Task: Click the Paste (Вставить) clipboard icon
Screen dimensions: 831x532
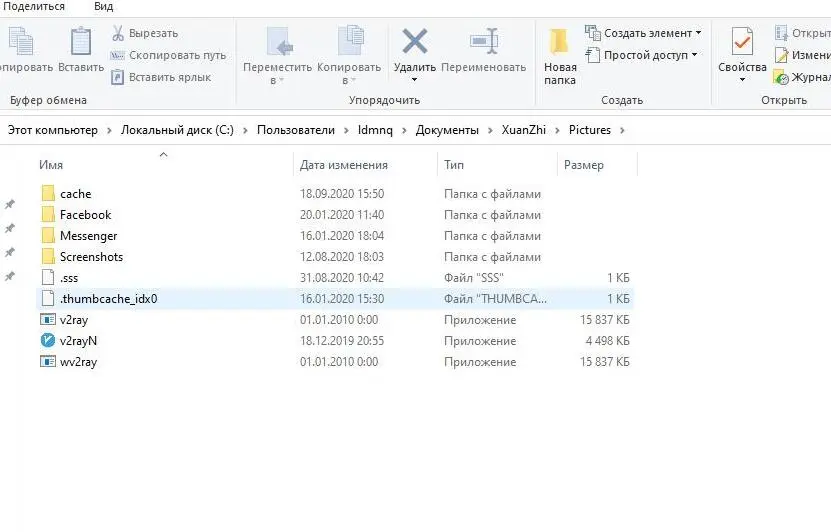Action: [x=80, y=43]
